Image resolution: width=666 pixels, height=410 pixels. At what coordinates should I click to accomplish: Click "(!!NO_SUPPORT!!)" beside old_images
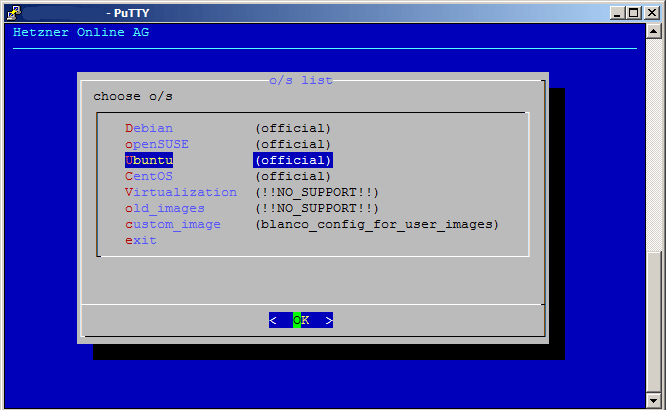pyautogui.click(x=317, y=209)
